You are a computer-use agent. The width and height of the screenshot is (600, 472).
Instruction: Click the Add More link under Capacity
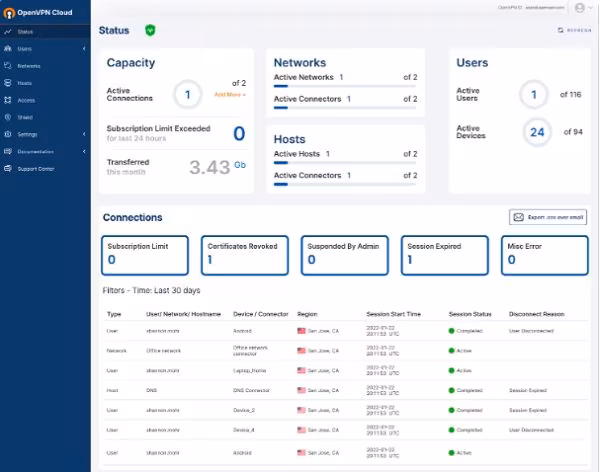point(230,95)
